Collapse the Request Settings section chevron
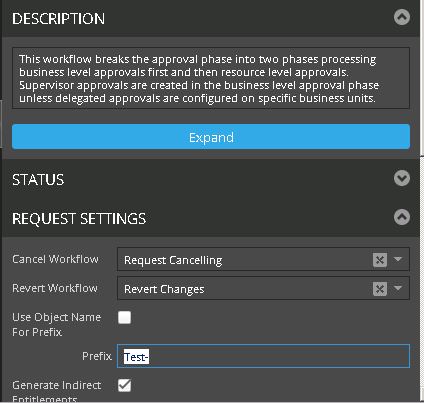This screenshot has width=424, height=403. pos(402,217)
